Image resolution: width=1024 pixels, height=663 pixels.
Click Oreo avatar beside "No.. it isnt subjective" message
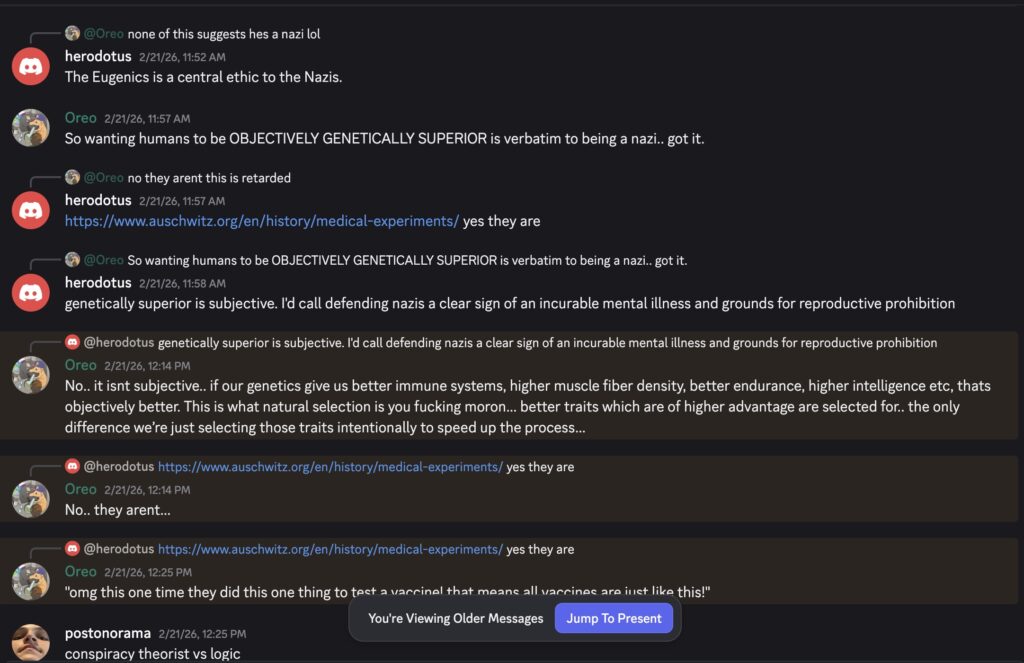(x=31, y=375)
